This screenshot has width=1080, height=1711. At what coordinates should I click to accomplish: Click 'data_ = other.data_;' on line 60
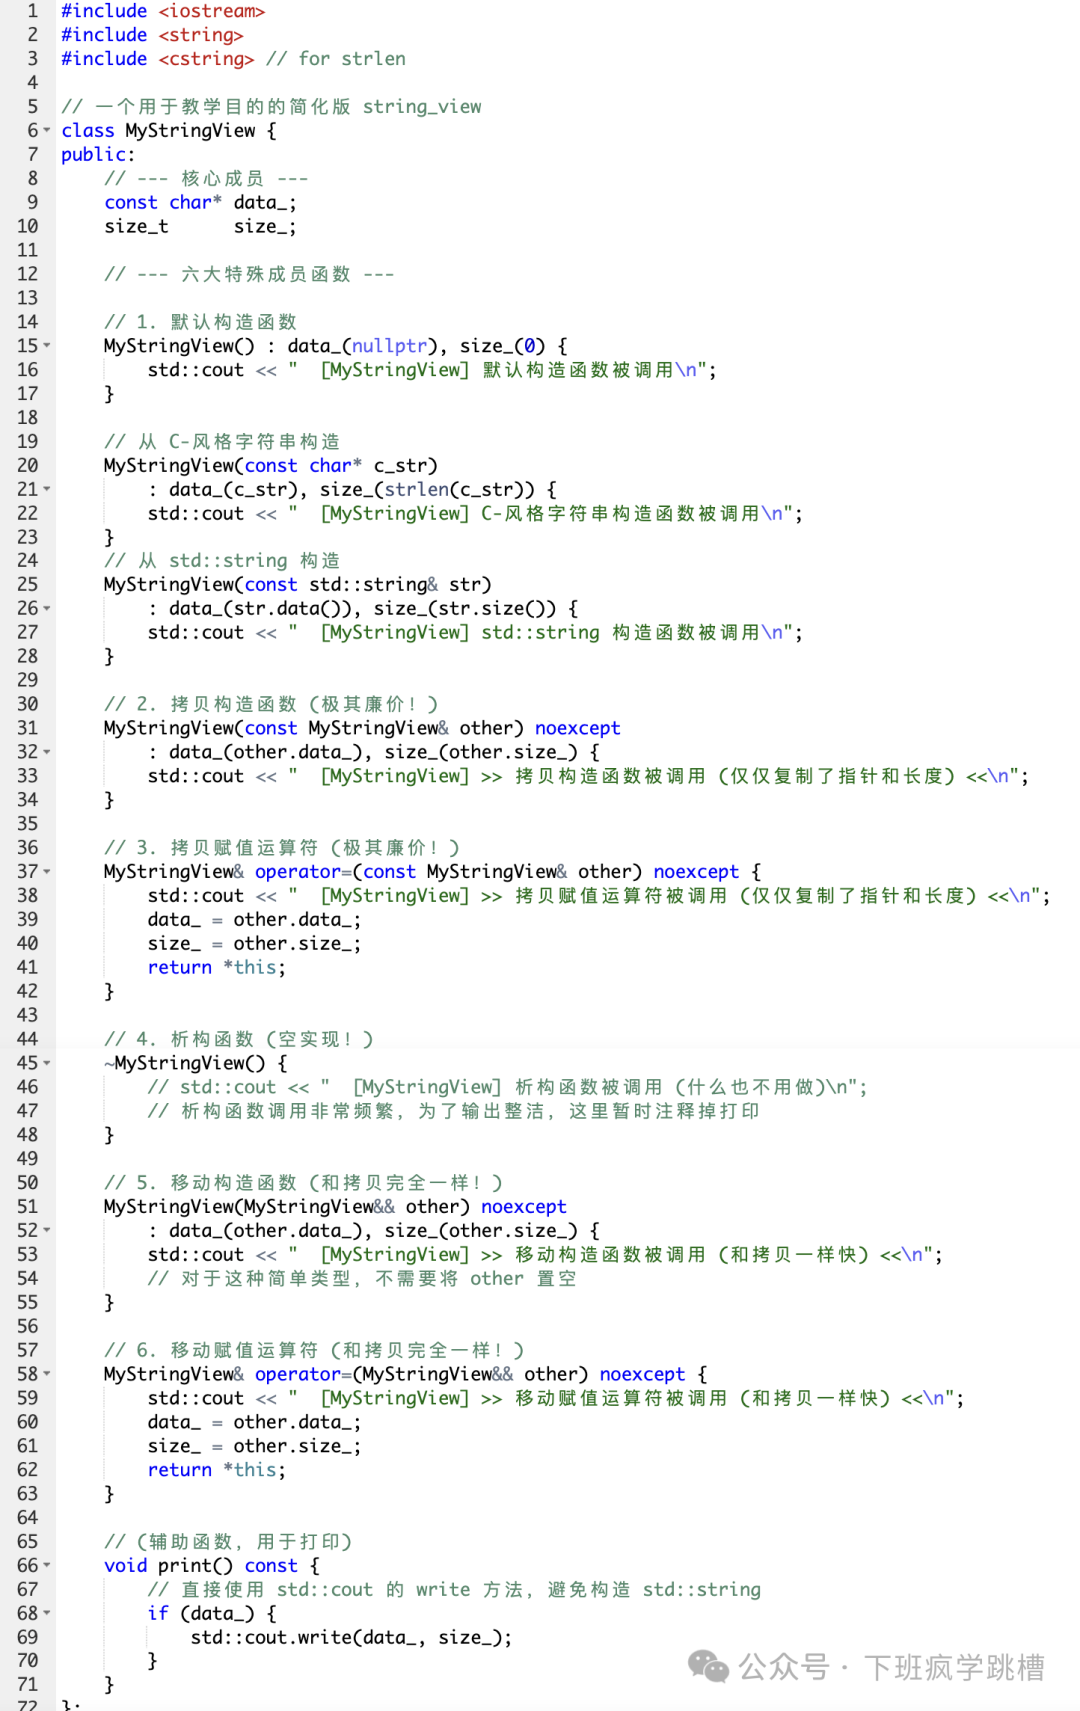point(255,1423)
